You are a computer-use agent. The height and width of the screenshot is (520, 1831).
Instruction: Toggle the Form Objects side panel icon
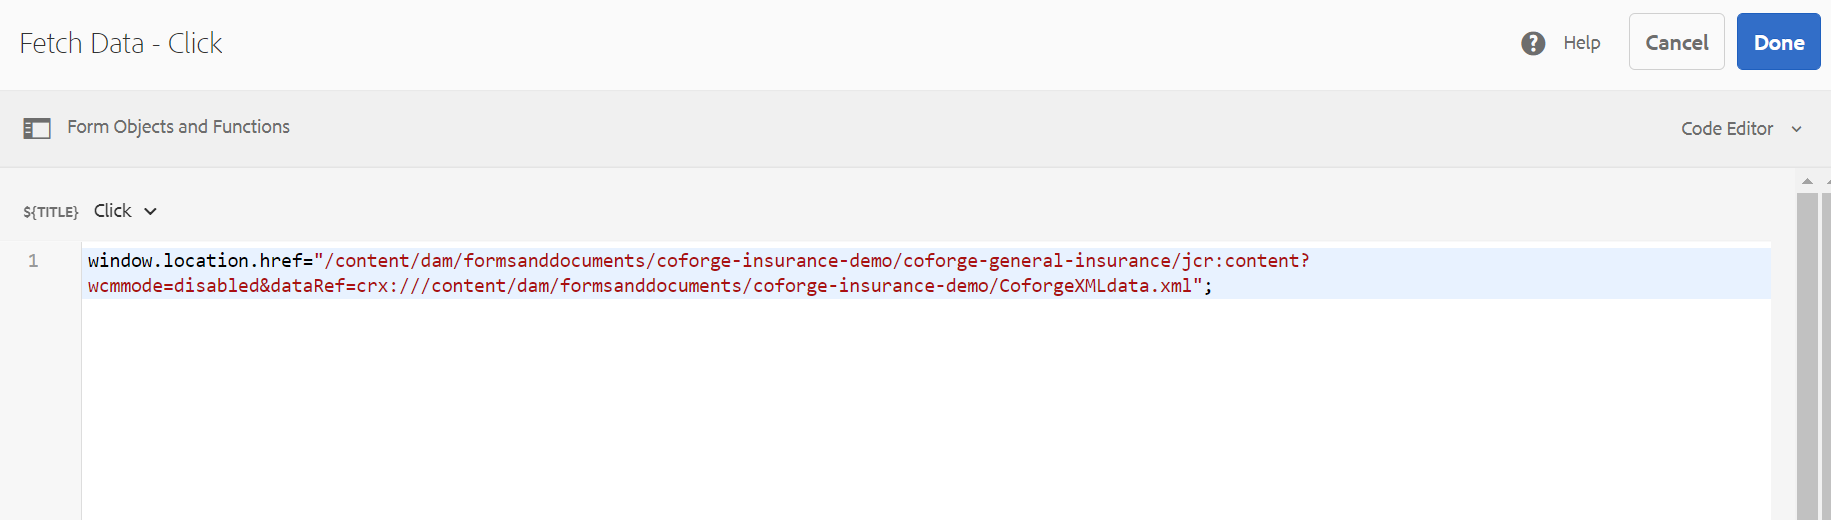point(37,128)
